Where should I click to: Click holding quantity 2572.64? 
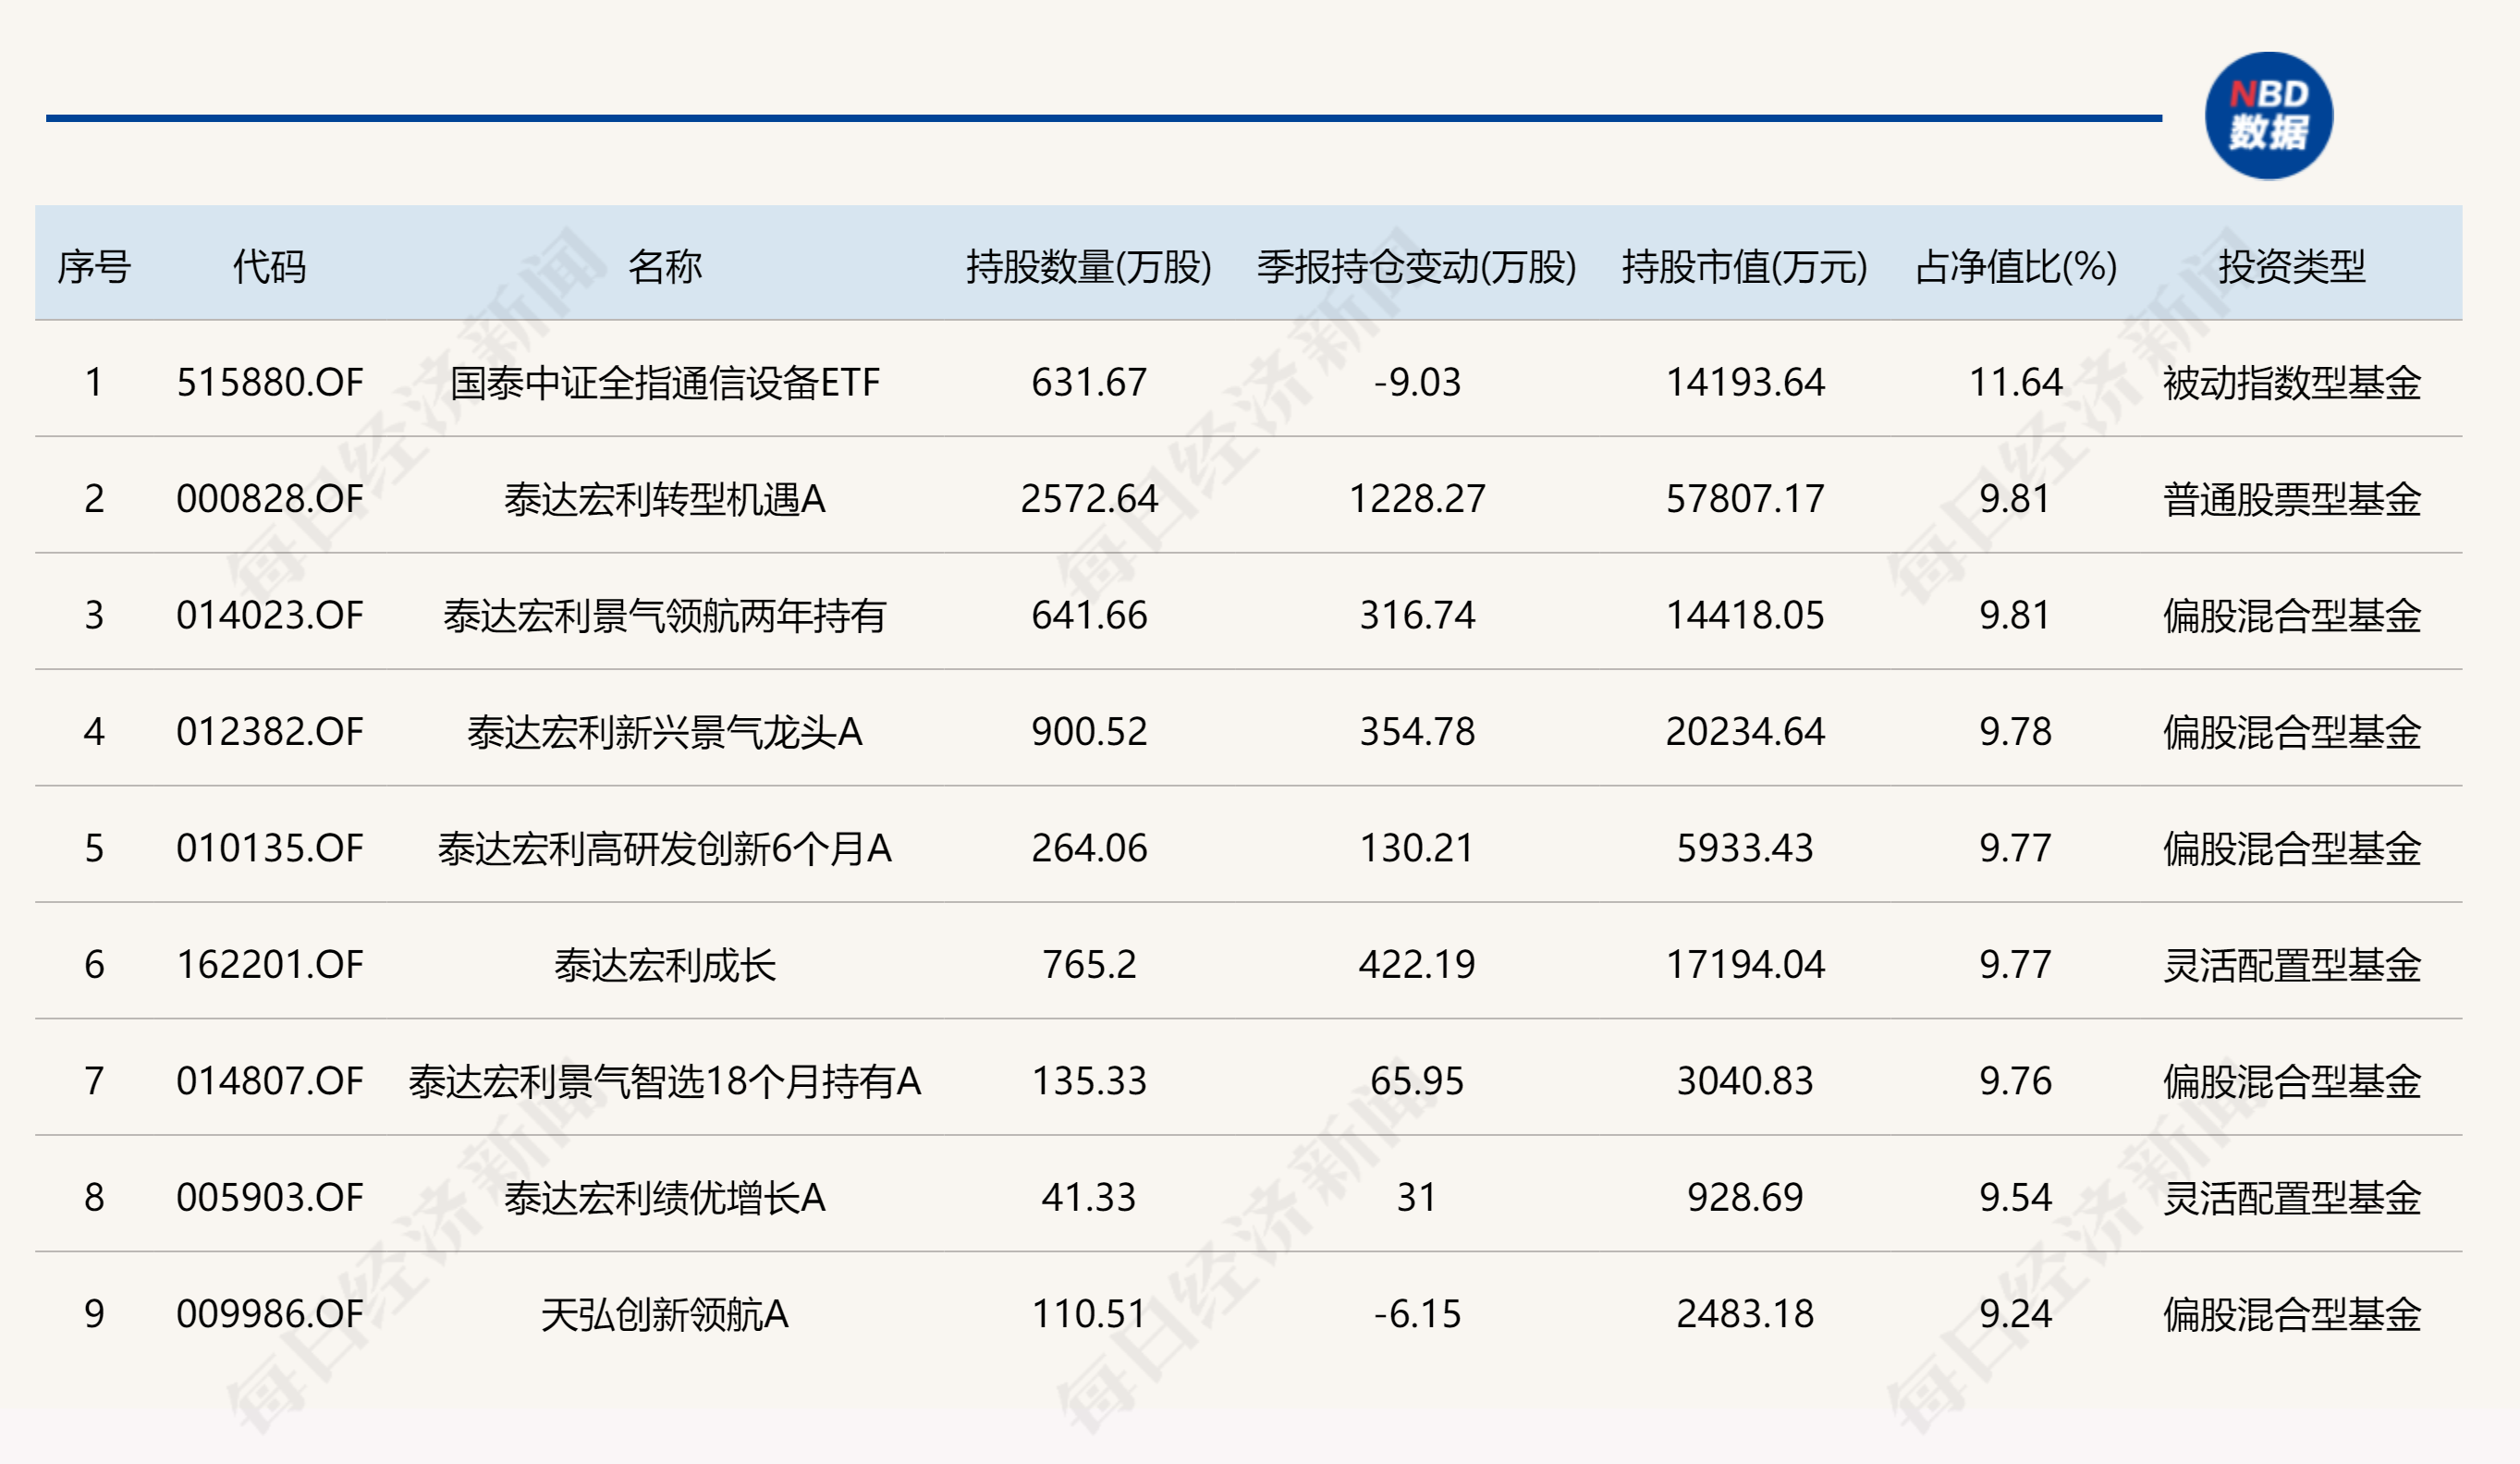tap(1089, 499)
